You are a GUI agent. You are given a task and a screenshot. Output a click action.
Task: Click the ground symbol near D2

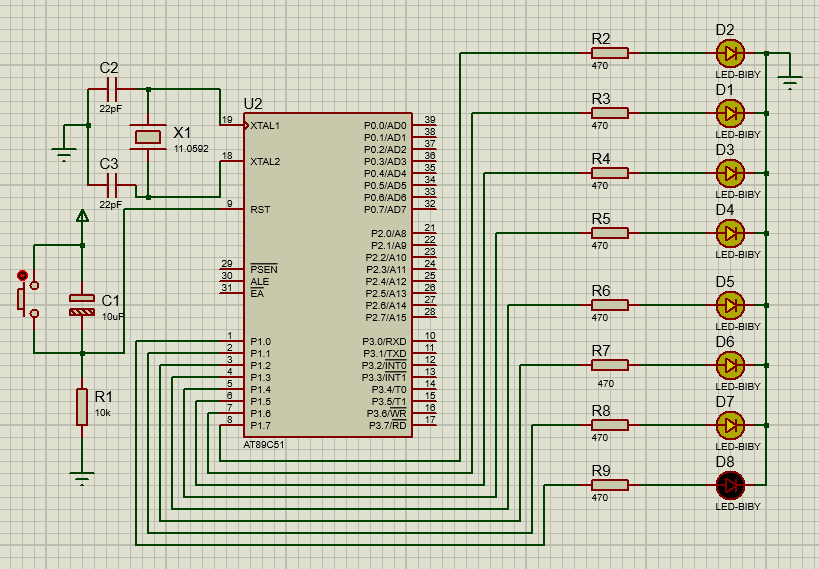(x=790, y=83)
